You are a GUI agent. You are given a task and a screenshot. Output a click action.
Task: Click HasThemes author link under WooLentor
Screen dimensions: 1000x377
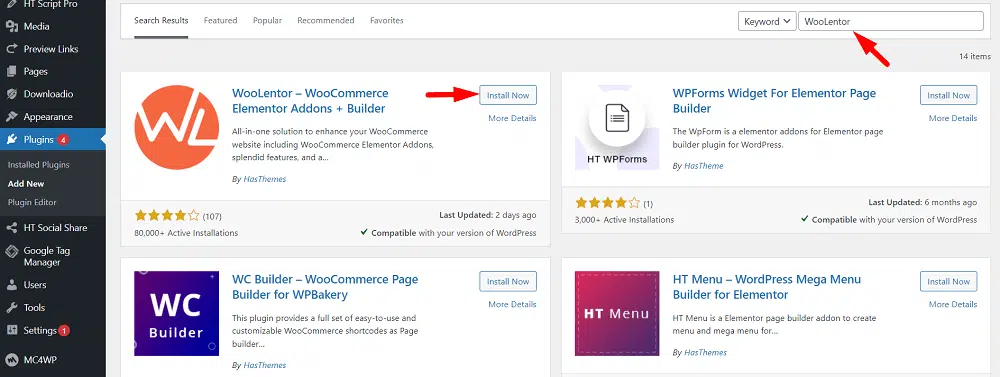tap(265, 179)
